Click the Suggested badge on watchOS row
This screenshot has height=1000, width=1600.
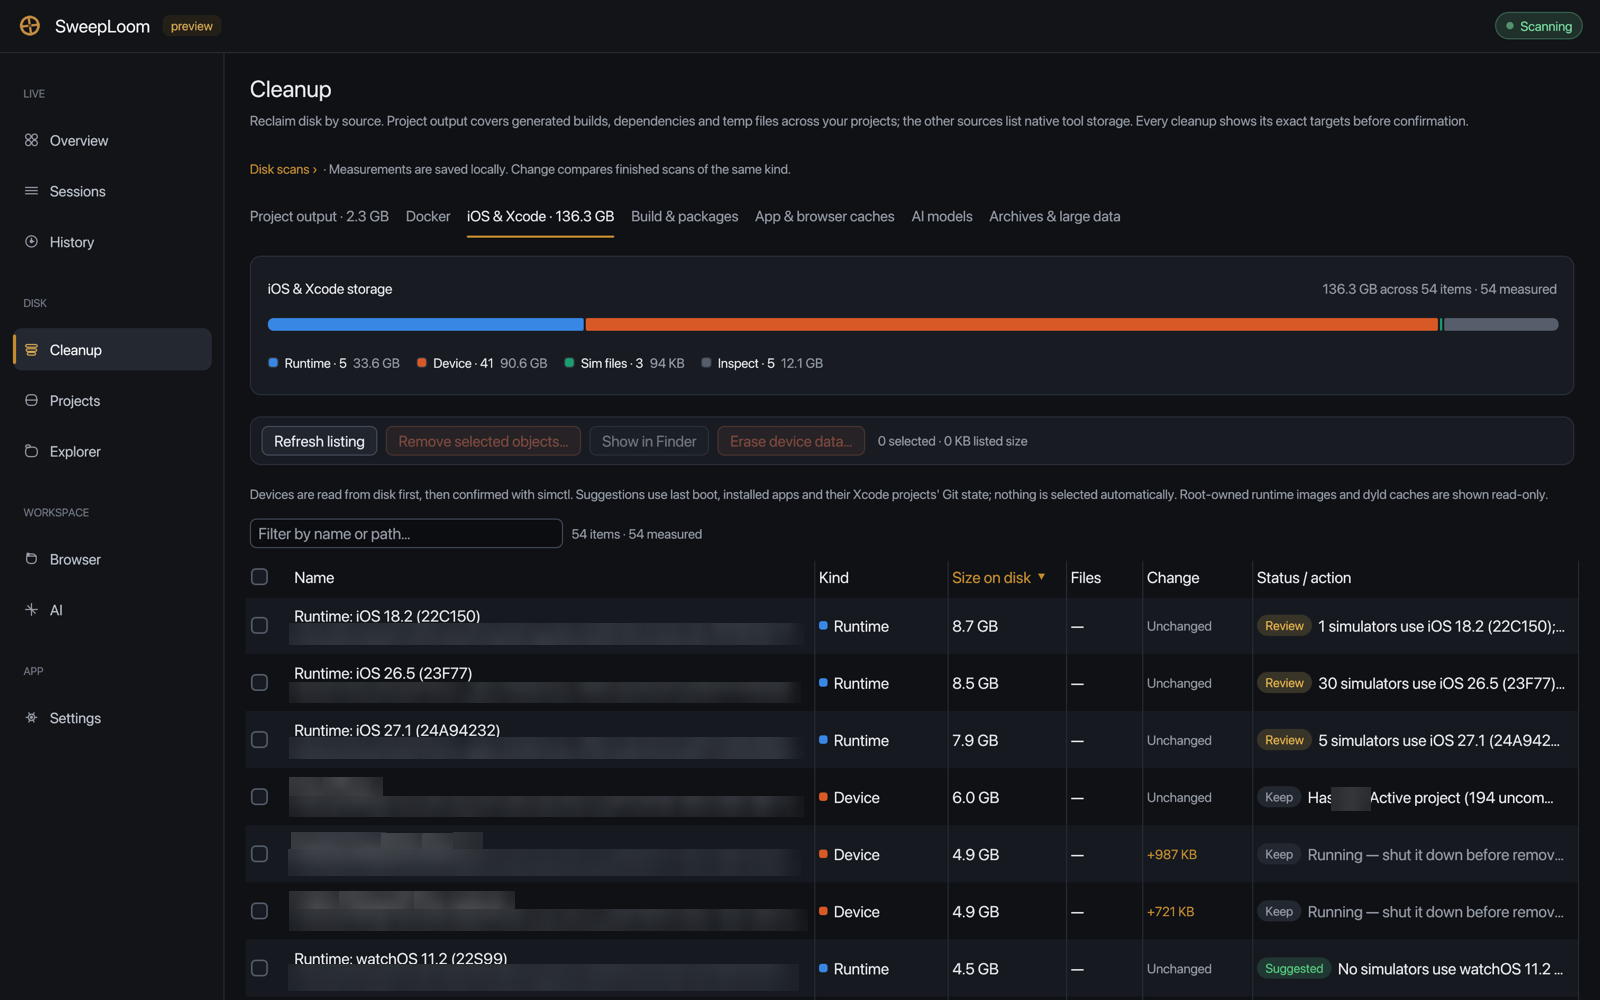1293,968
